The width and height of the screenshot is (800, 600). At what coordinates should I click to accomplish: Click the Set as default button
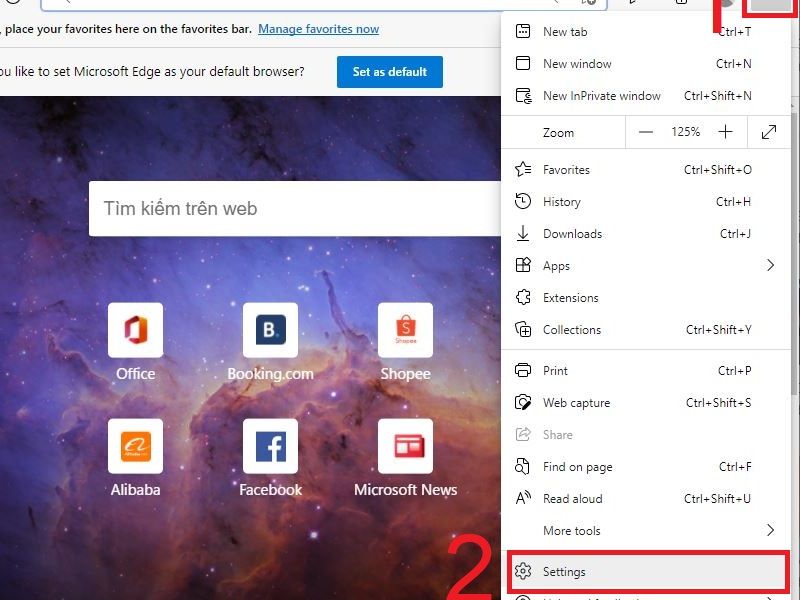pos(389,71)
